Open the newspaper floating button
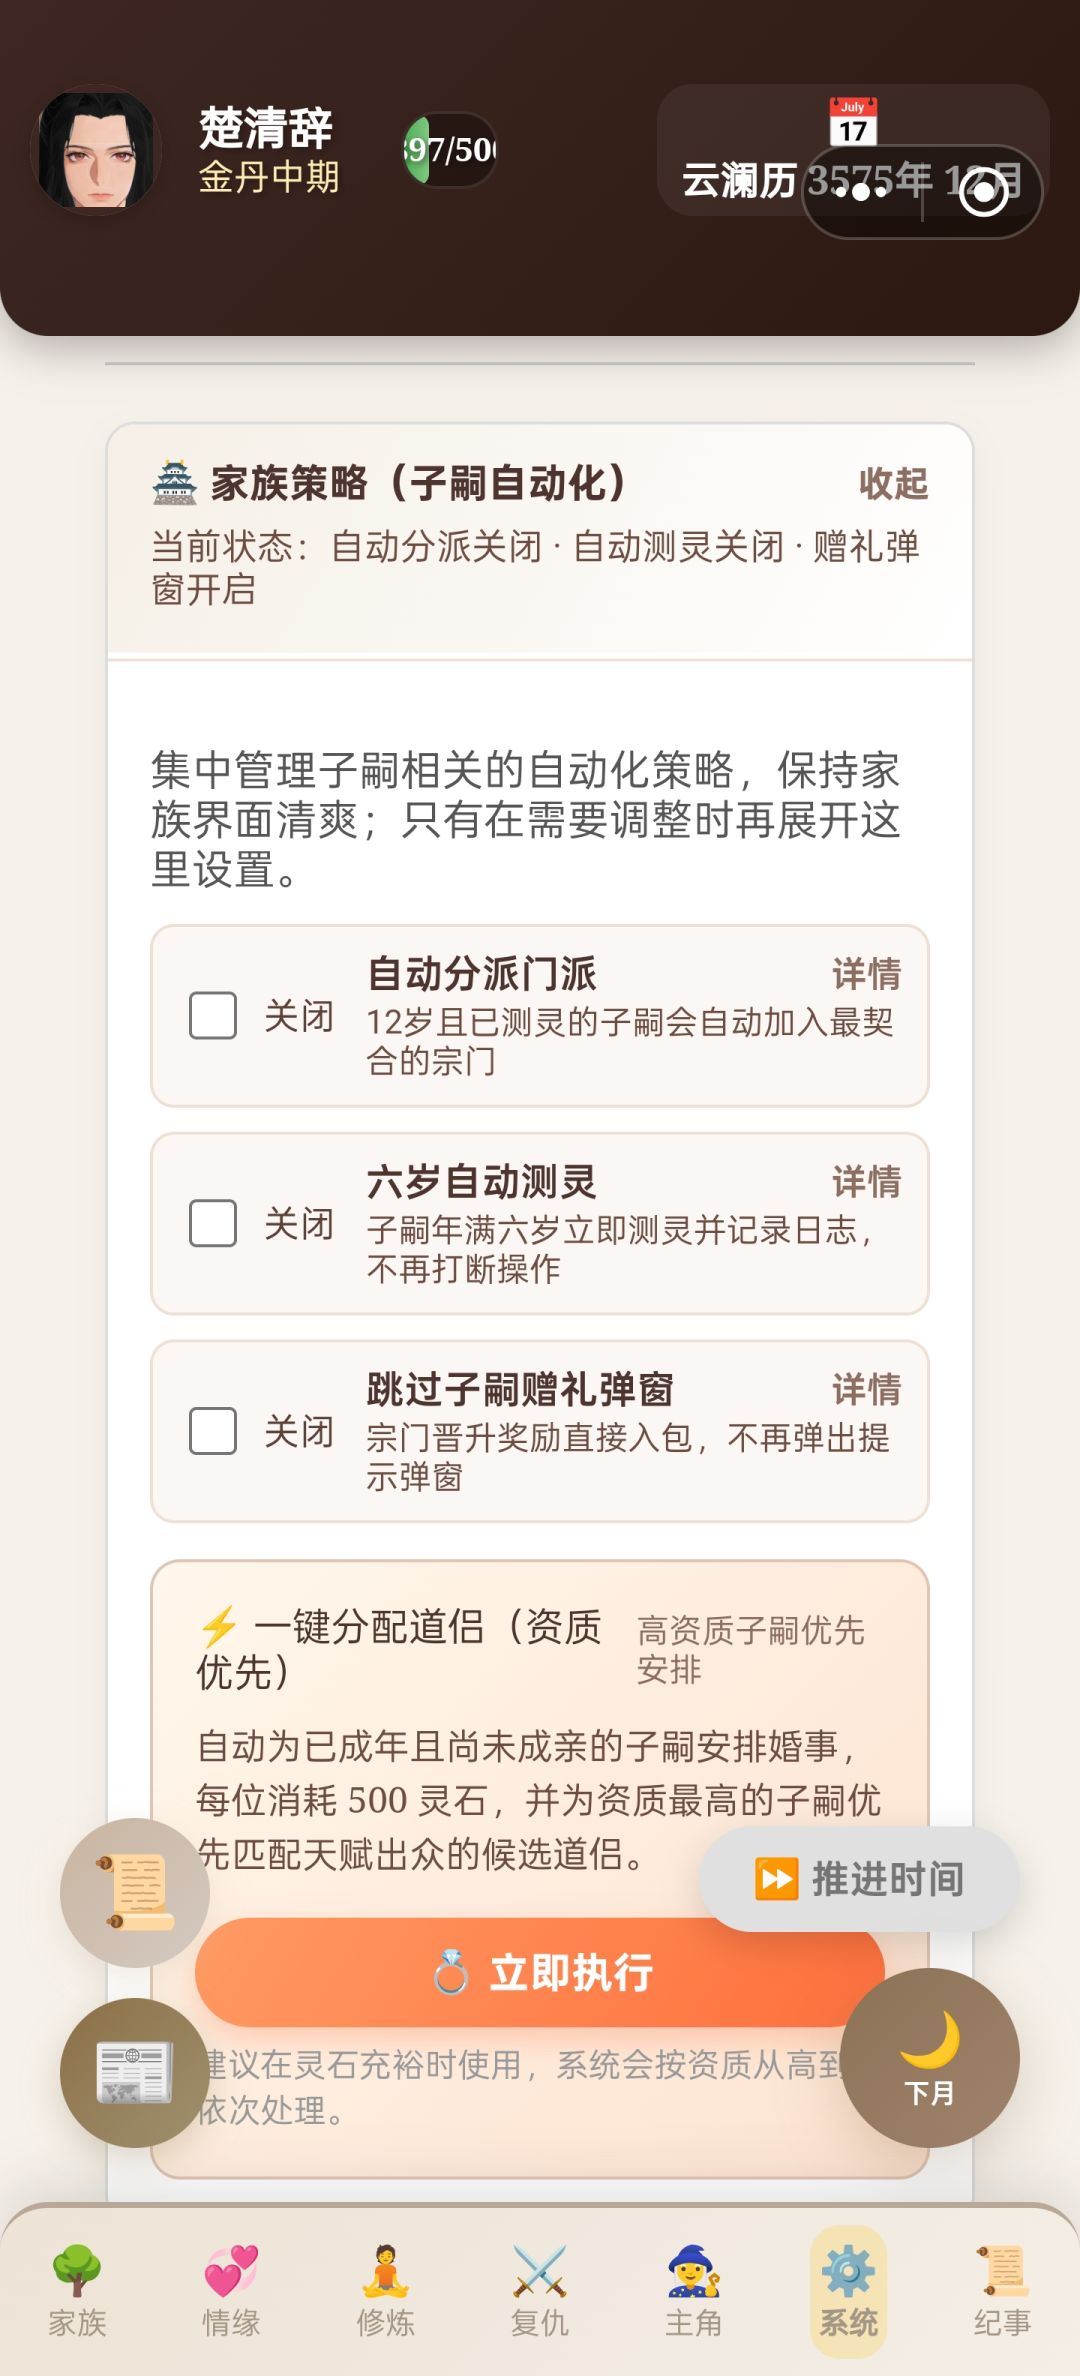The image size is (1080, 2376). 135,2072
